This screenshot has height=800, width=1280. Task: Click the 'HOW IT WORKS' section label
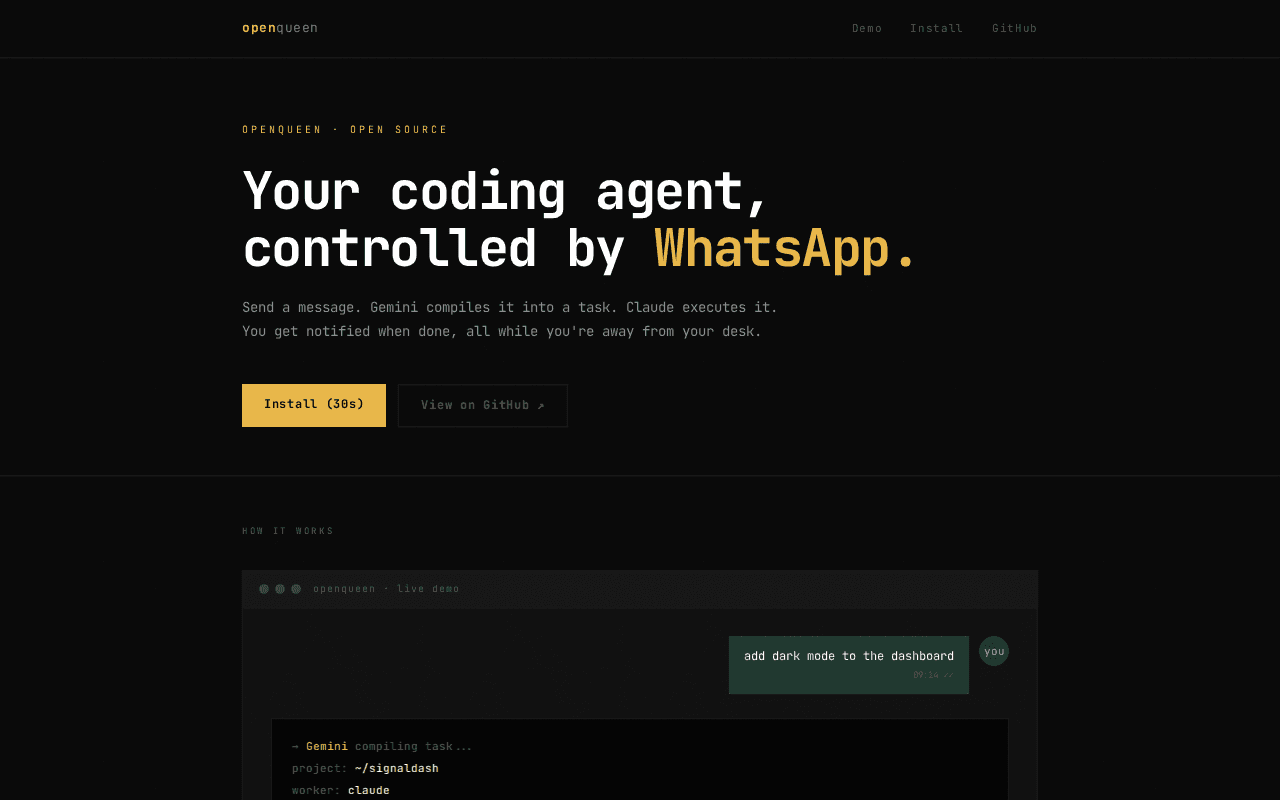tap(288, 531)
